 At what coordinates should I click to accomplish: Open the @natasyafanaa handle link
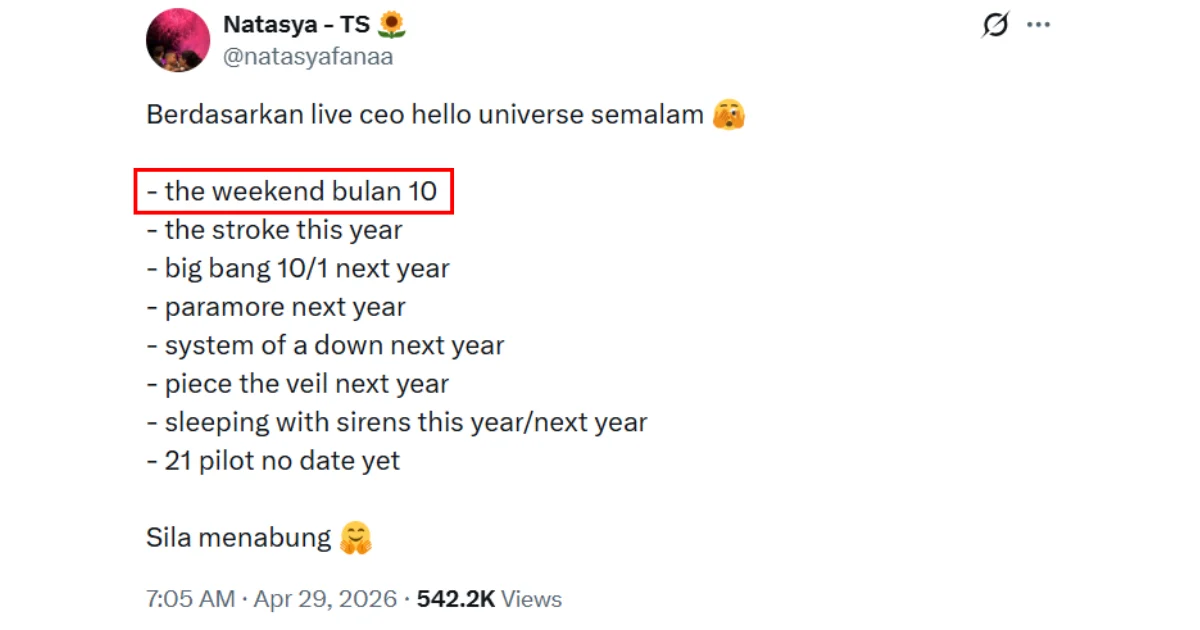coord(308,57)
